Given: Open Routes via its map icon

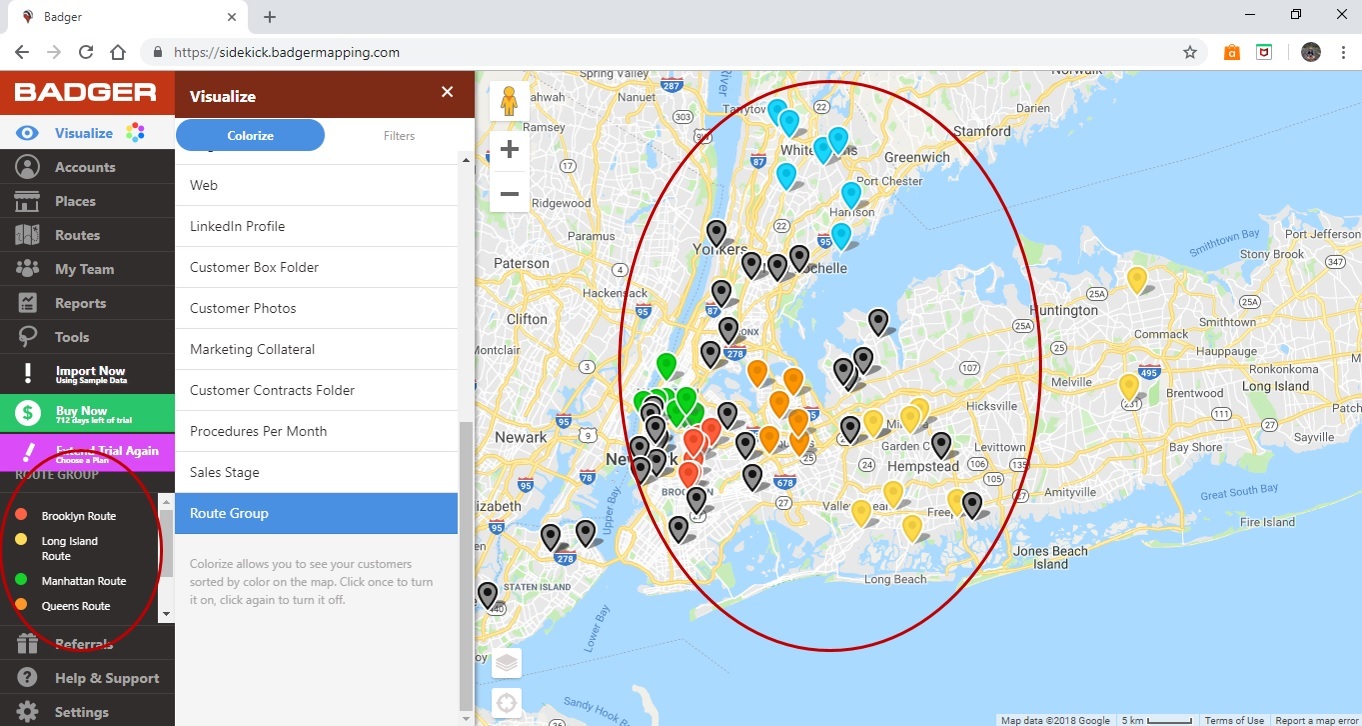Looking at the screenshot, I should click(27, 235).
